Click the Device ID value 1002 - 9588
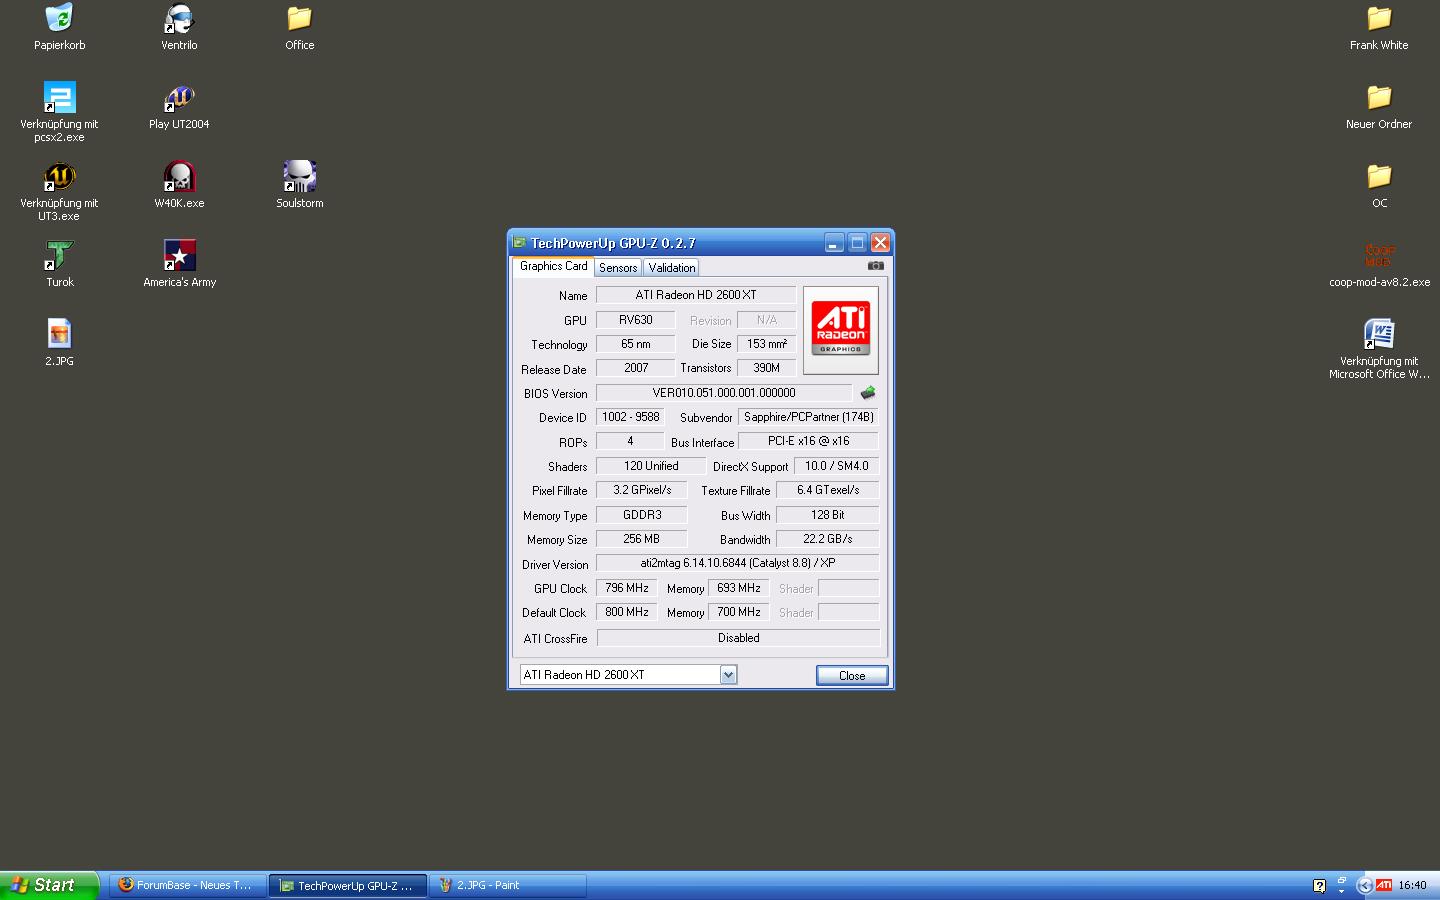Viewport: 1440px width, 900px height. tap(630, 417)
